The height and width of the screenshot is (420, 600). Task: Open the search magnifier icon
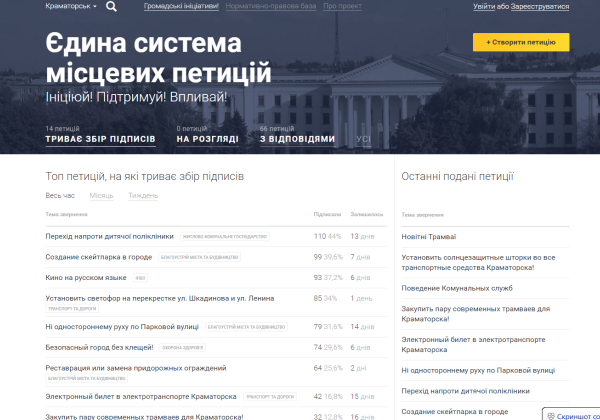[x=111, y=7]
